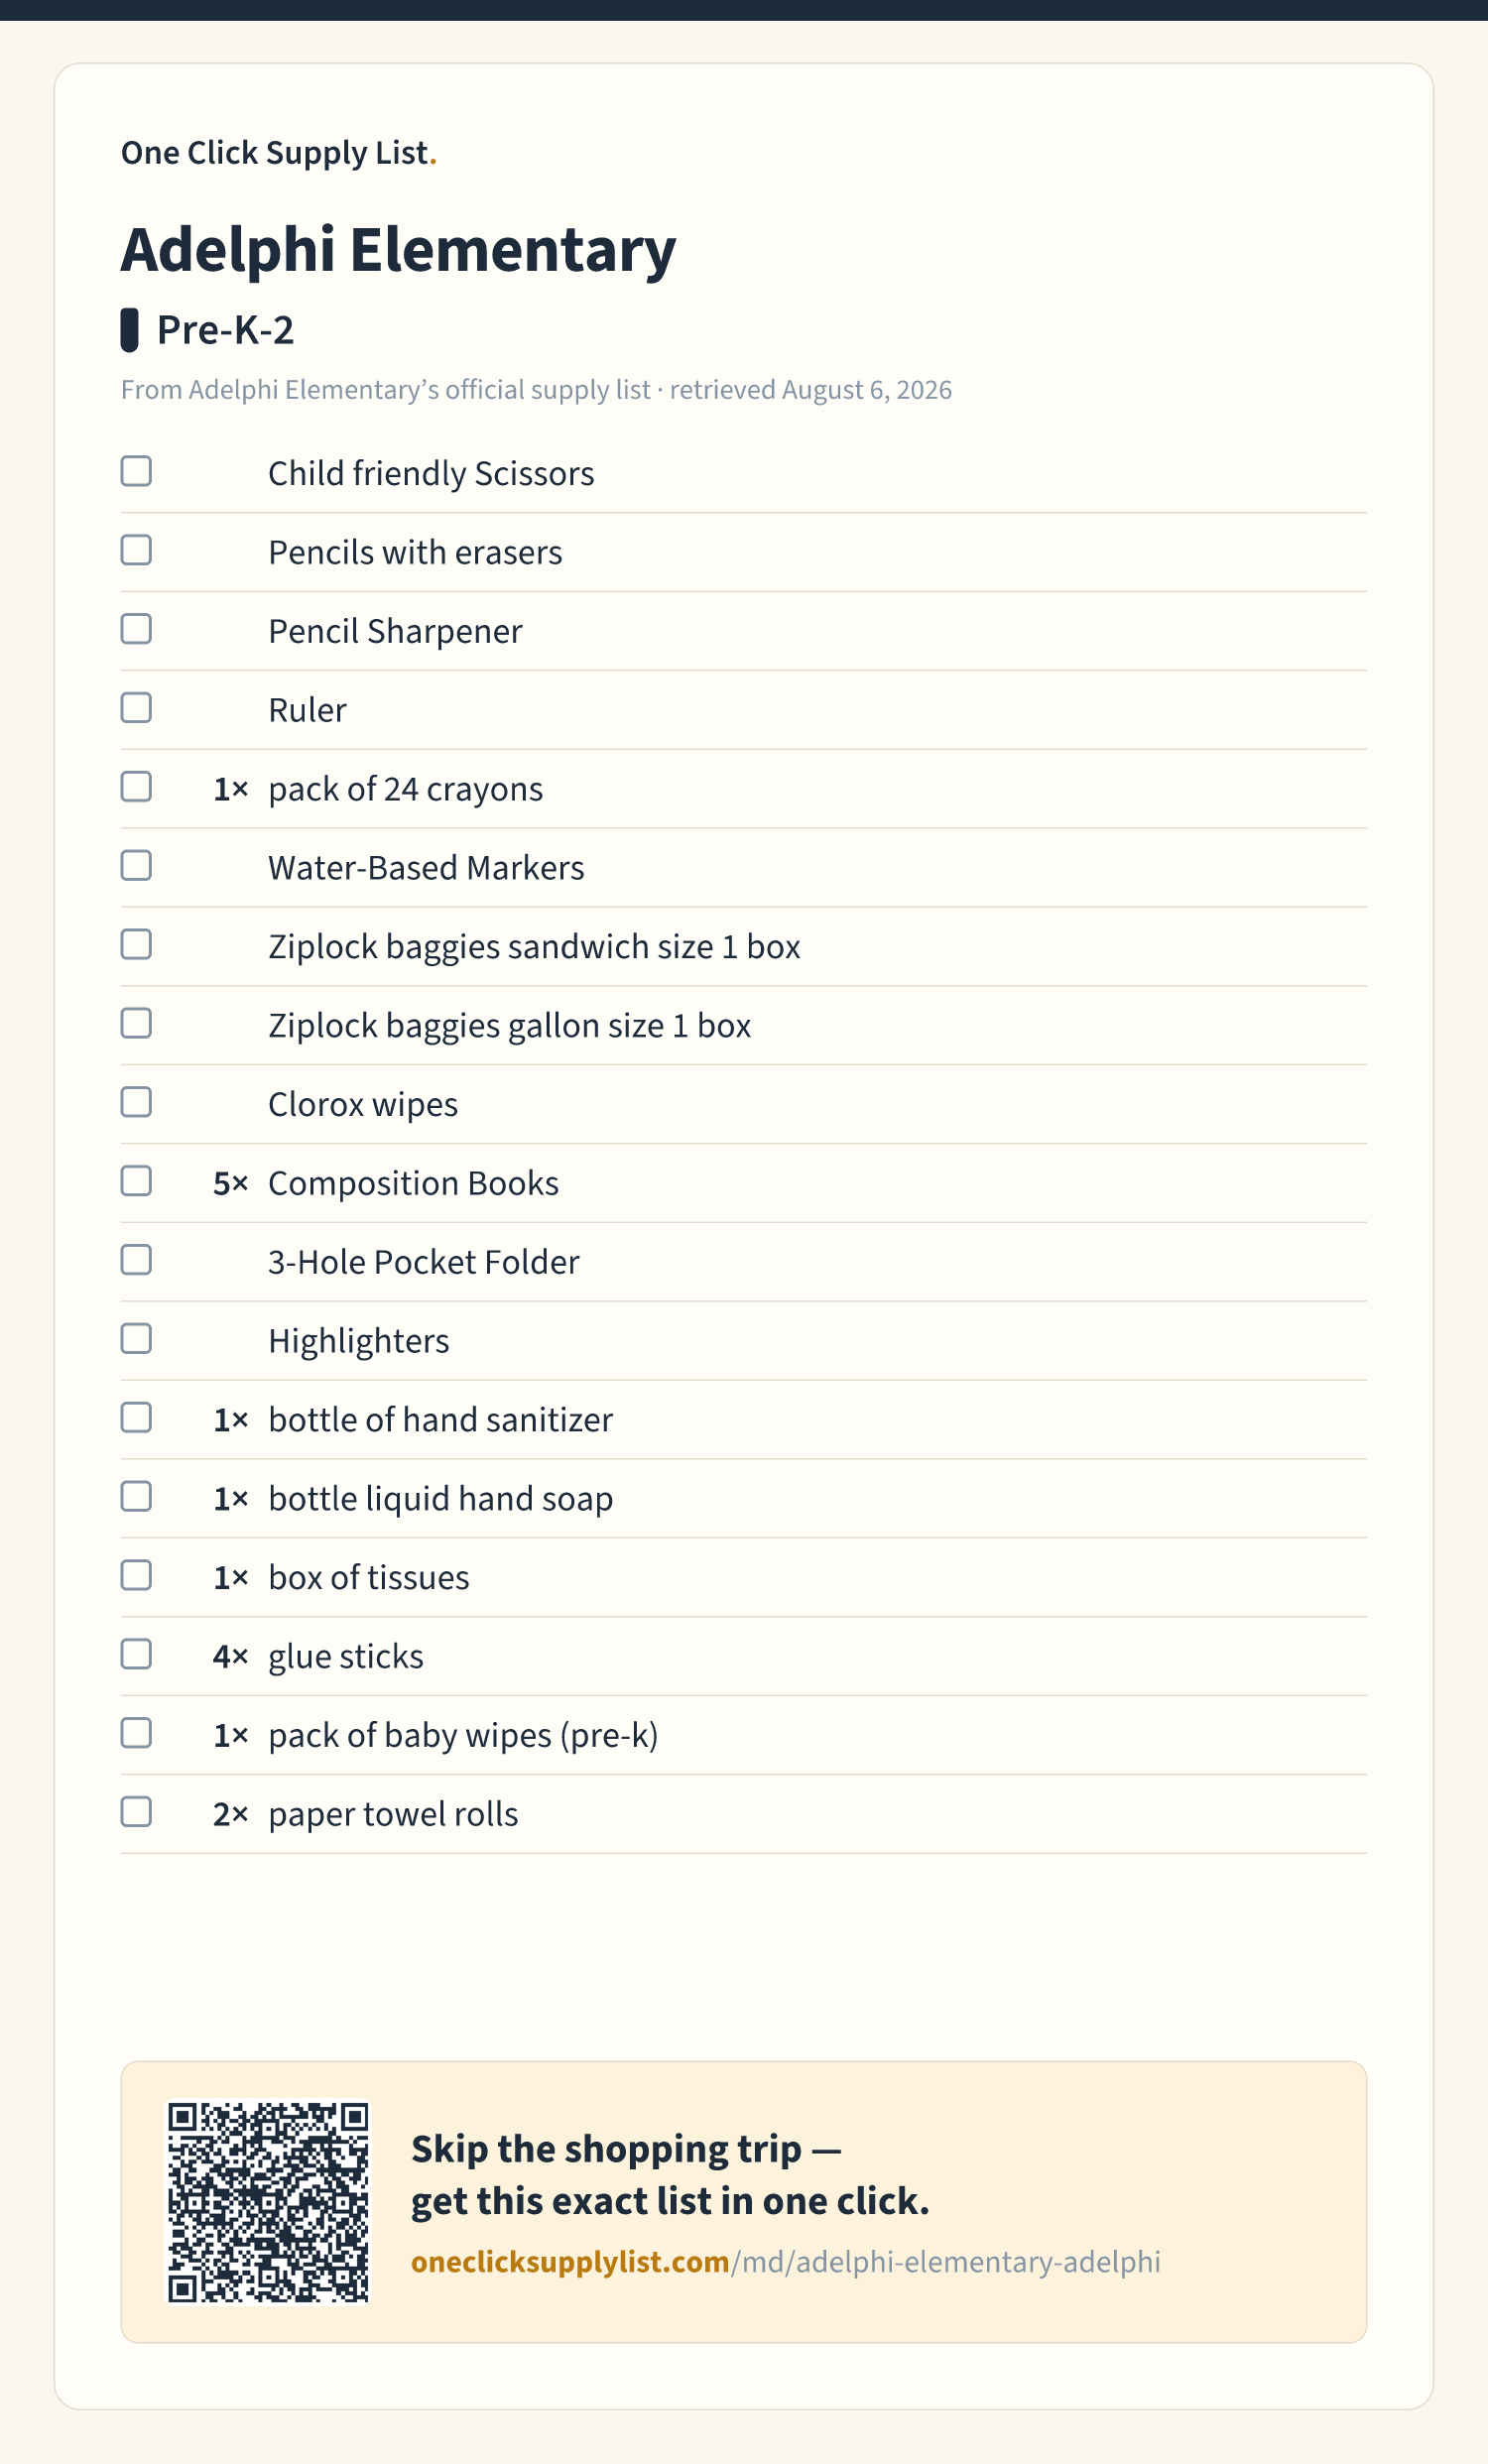Tick the 3-Hole Pocket Folder checkbox
1488x2464 pixels.
[x=136, y=1260]
